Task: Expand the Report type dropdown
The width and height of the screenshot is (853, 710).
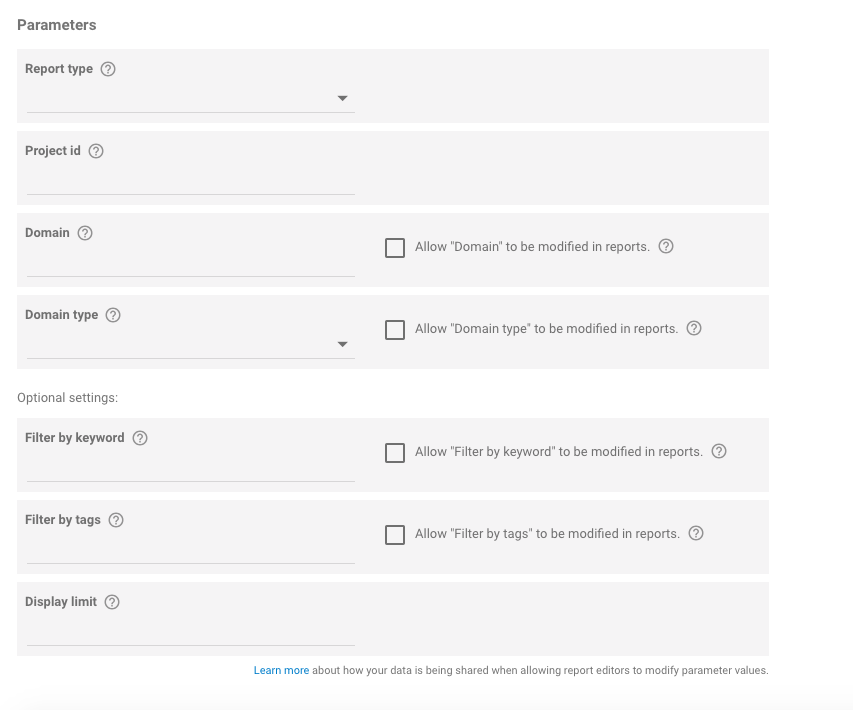Action: pyautogui.click(x=191, y=99)
